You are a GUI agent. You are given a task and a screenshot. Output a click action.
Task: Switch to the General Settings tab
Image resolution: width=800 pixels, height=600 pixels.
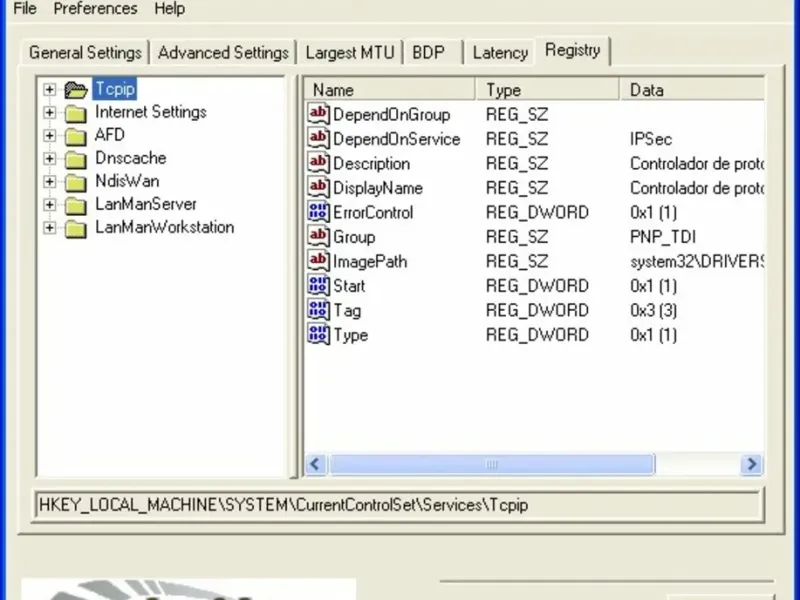pyautogui.click(x=85, y=53)
